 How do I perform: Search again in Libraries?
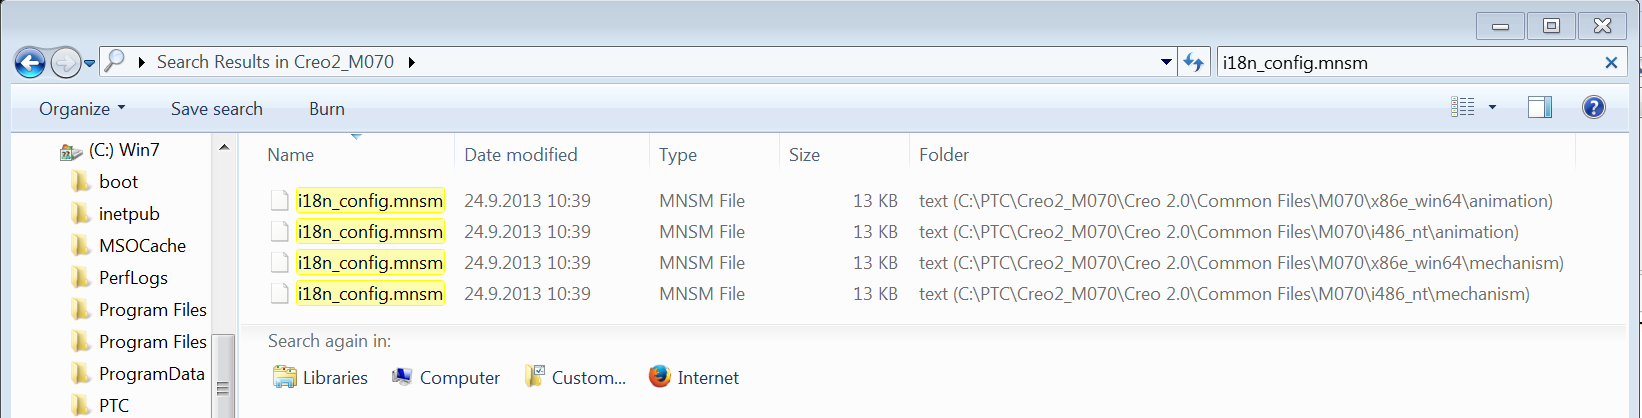point(320,377)
